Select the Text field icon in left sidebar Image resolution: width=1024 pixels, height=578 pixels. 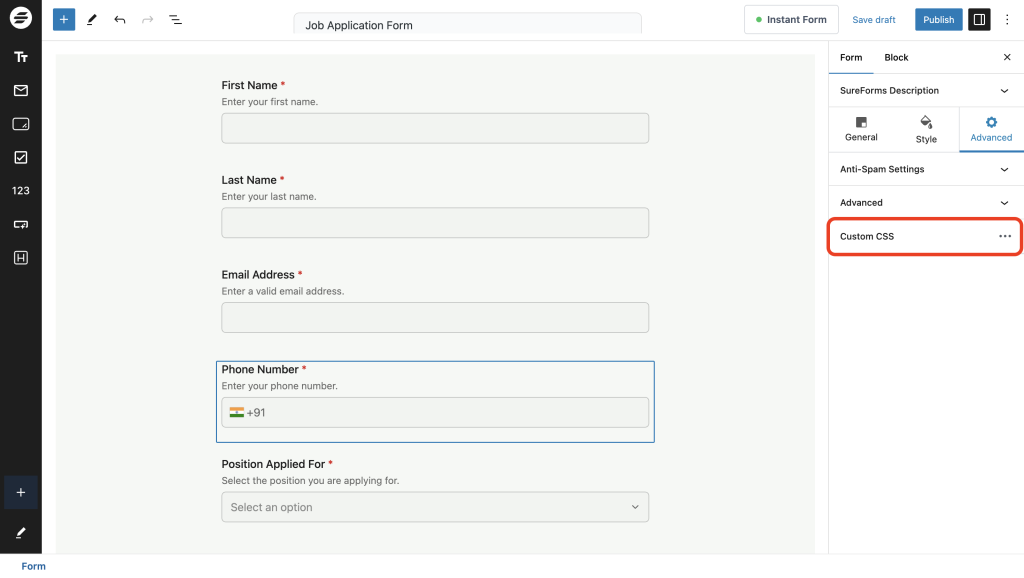20,57
